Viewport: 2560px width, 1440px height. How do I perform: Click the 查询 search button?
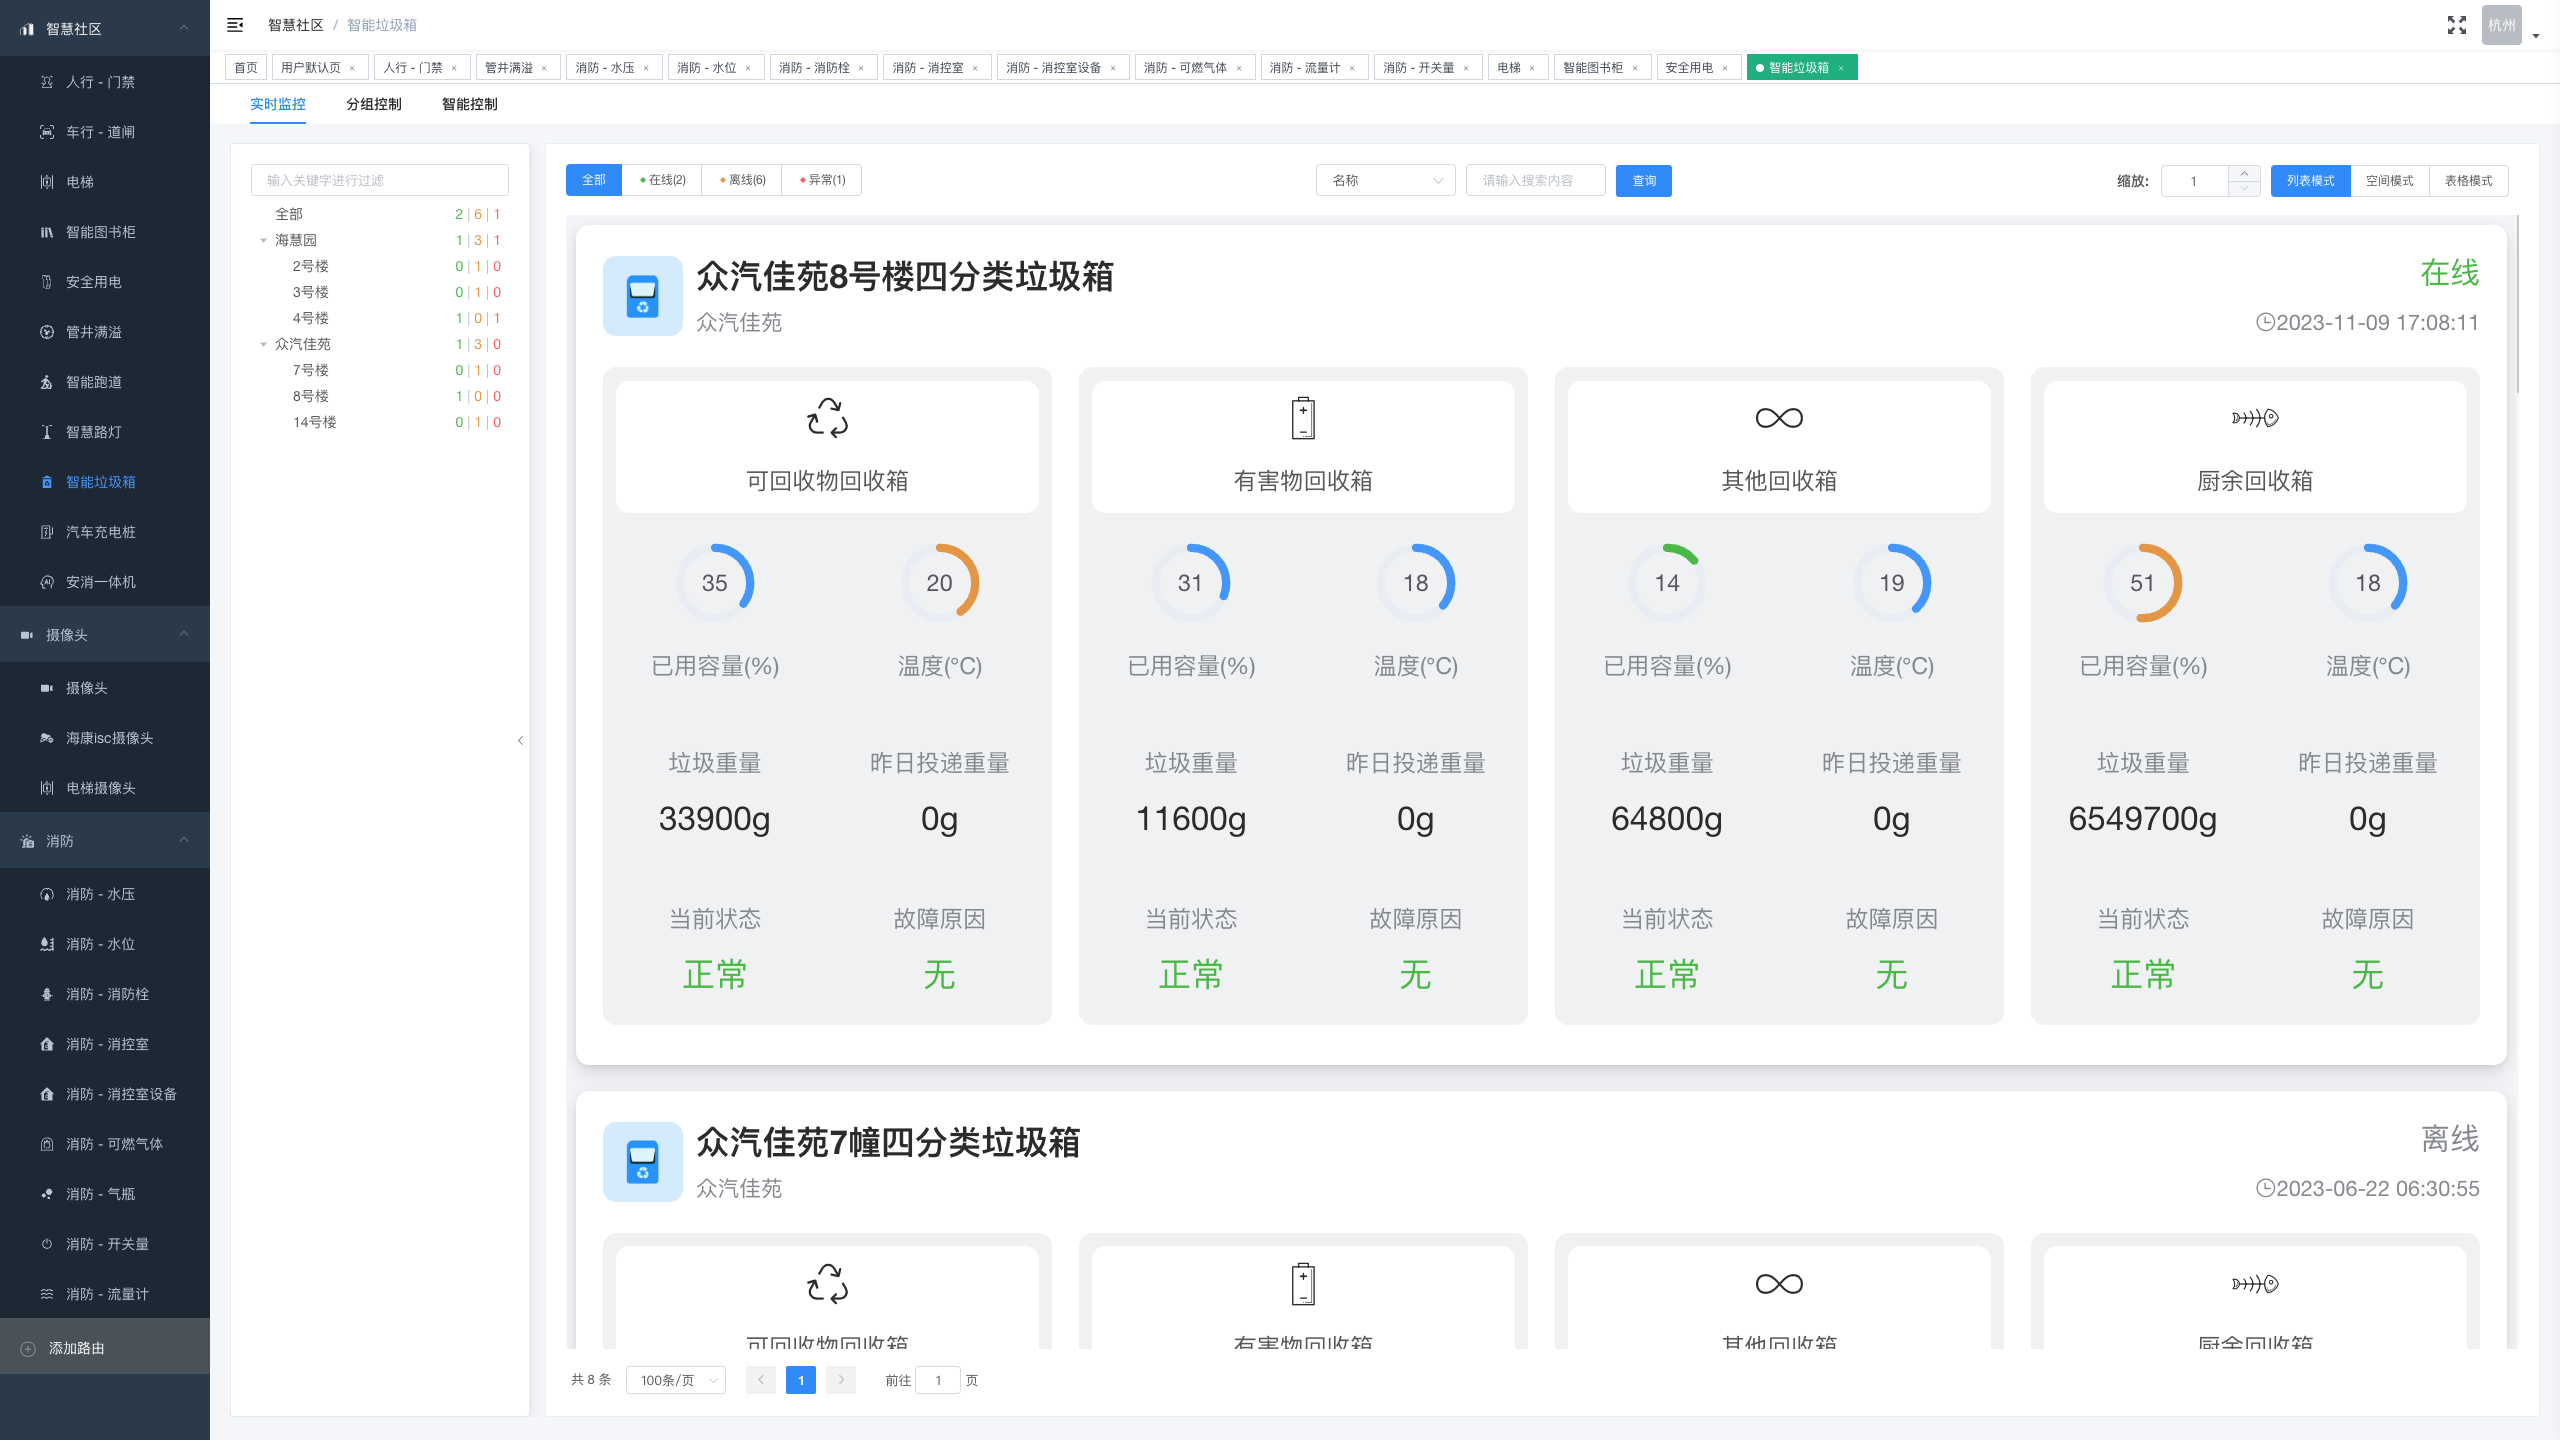click(1644, 180)
